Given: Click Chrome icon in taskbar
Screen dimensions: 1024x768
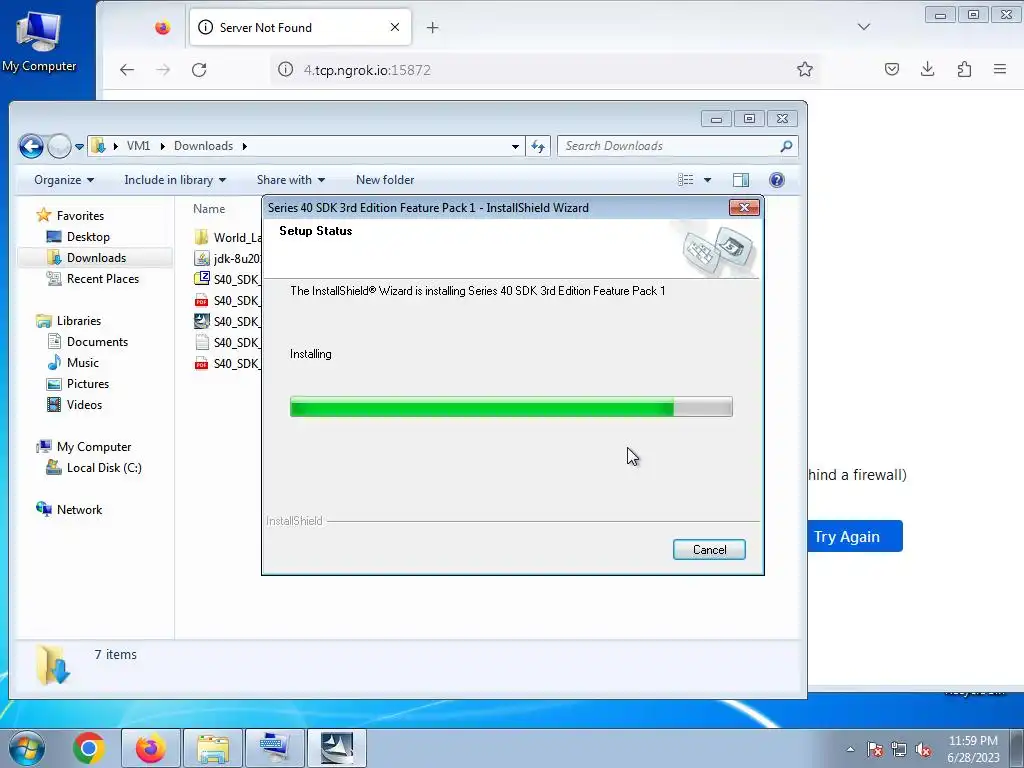Looking at the screenshot, I should click(89, 748).
